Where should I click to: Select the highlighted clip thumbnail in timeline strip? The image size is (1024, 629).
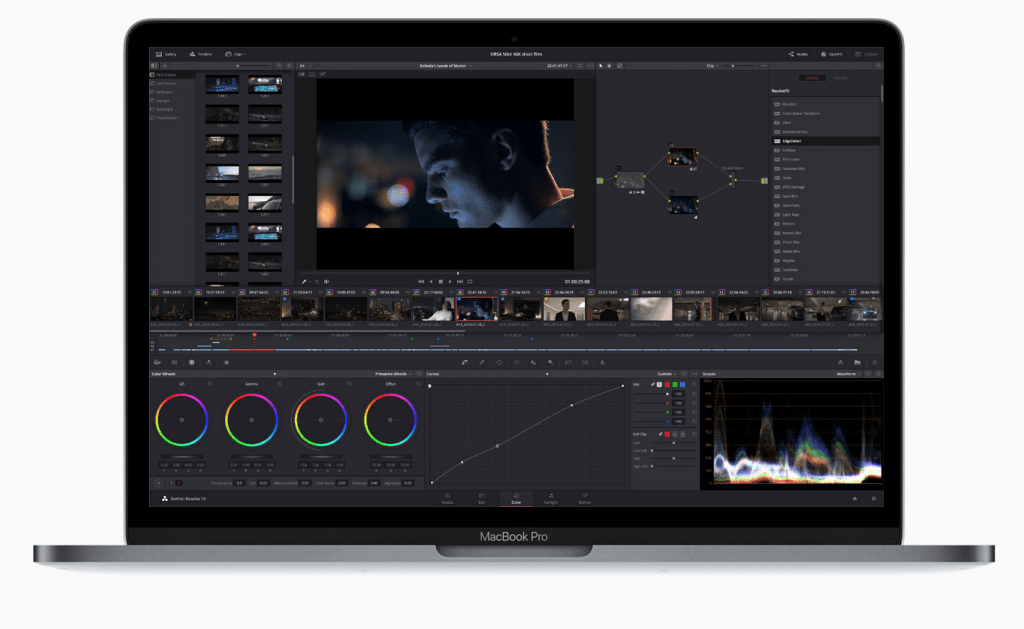coord(477,308)
